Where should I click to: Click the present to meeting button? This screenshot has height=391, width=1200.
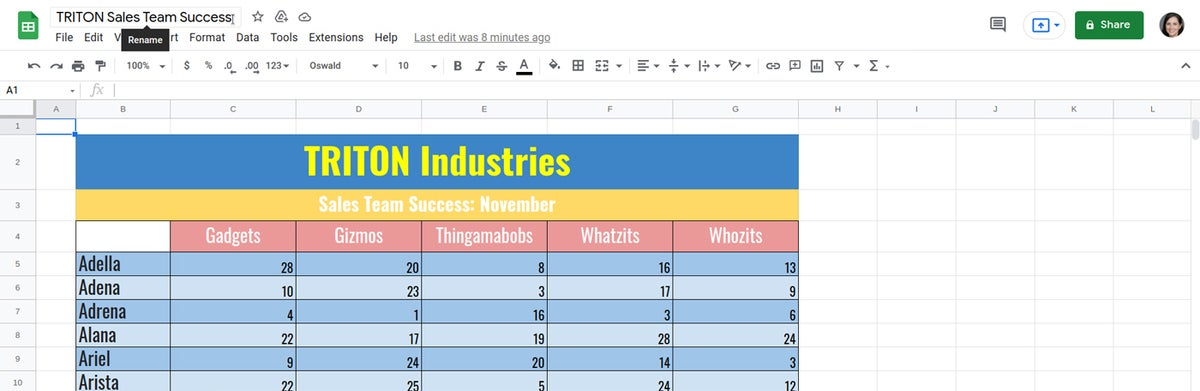[1044, 25]
